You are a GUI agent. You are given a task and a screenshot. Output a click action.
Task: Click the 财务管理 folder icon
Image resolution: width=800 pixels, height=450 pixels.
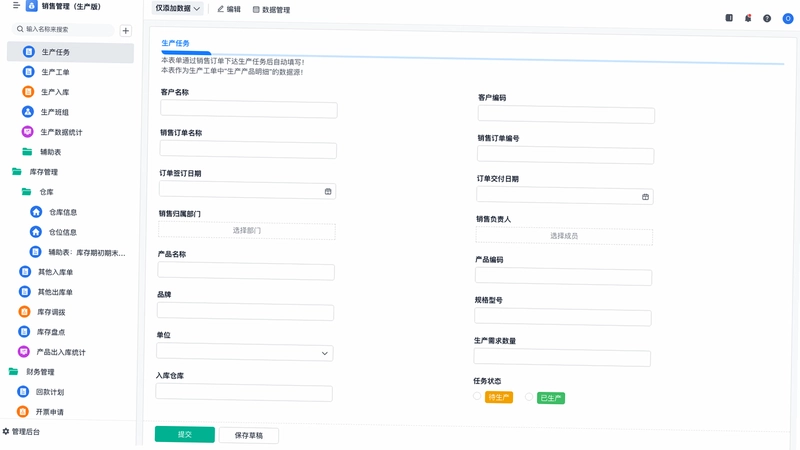(14, 371)
